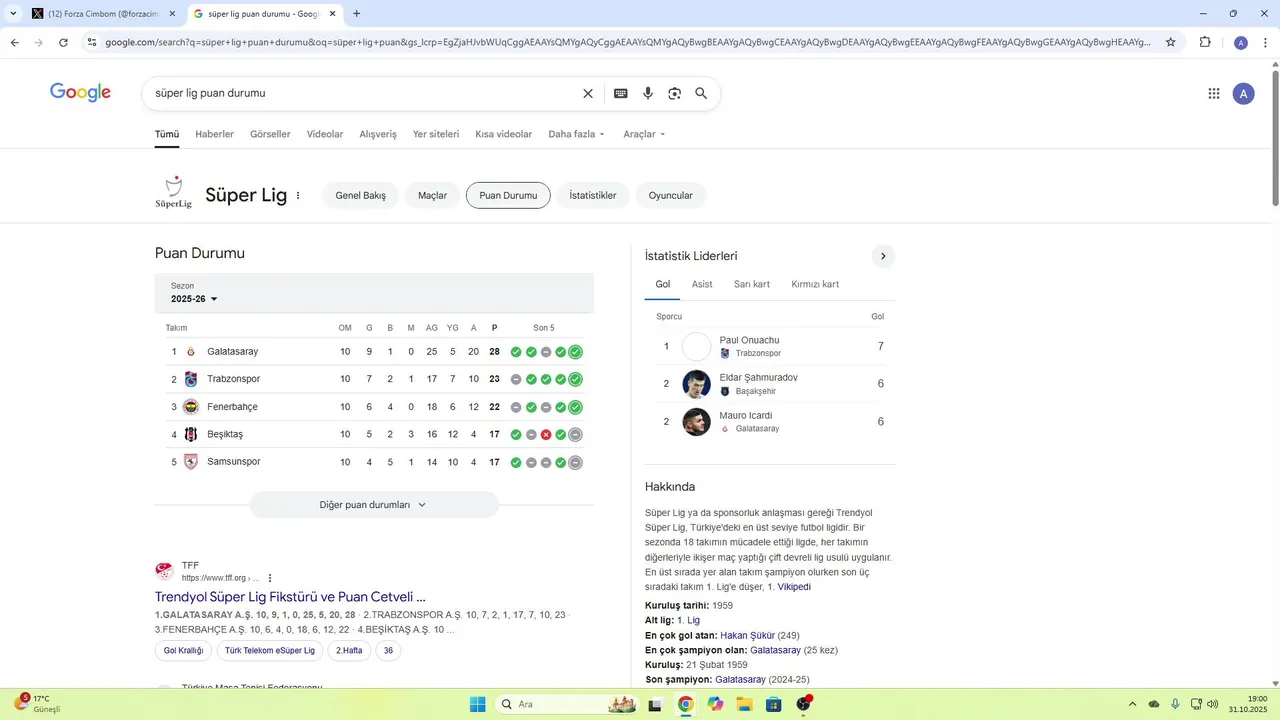Screen dimensions: 1280x720
Task: Switch to the Görseller tab
Action: (270, 134)
